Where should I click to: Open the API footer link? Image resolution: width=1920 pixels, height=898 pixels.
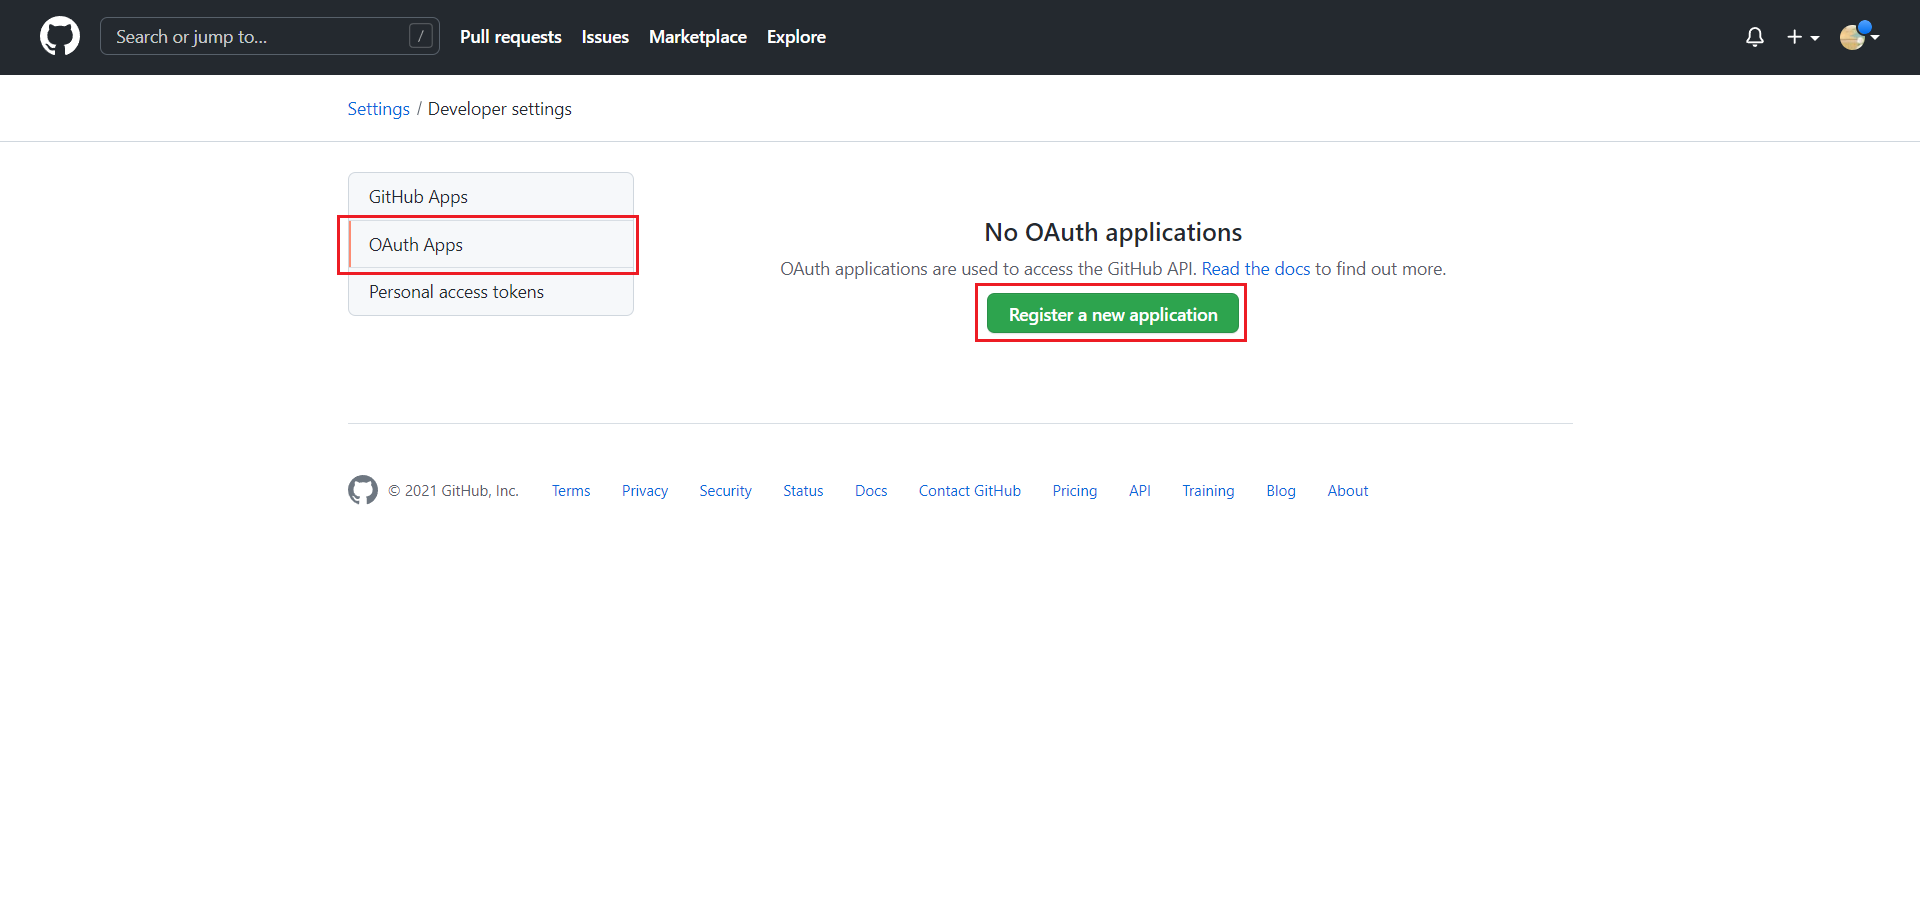(x=1140, y=491)
